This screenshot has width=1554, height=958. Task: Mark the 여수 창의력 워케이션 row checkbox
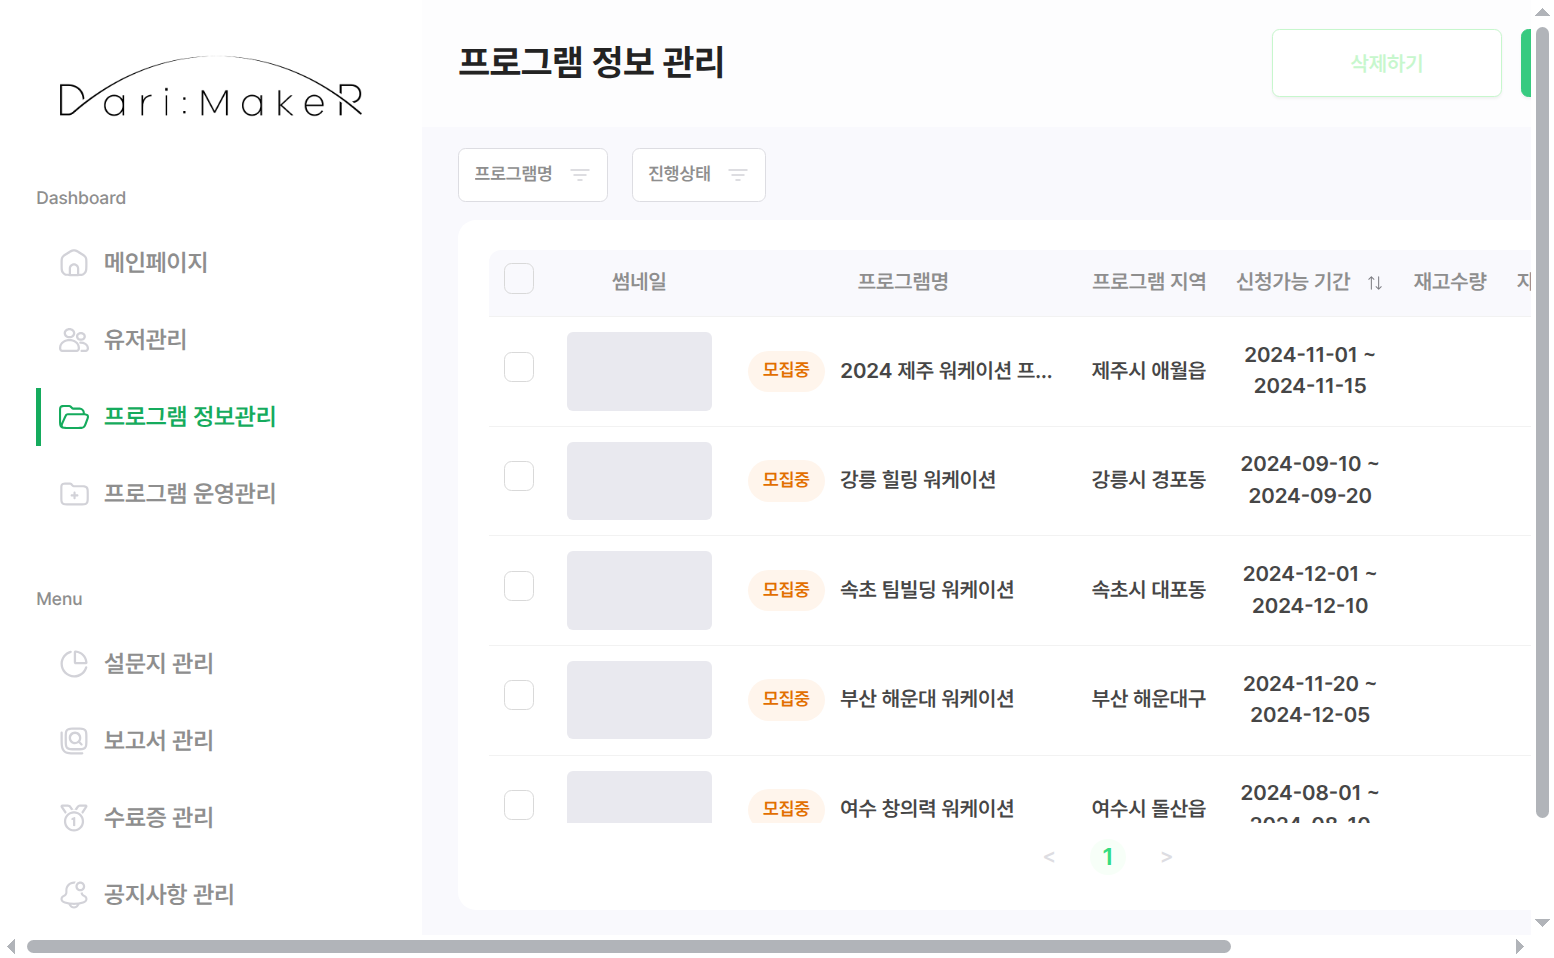coord(519,805)
